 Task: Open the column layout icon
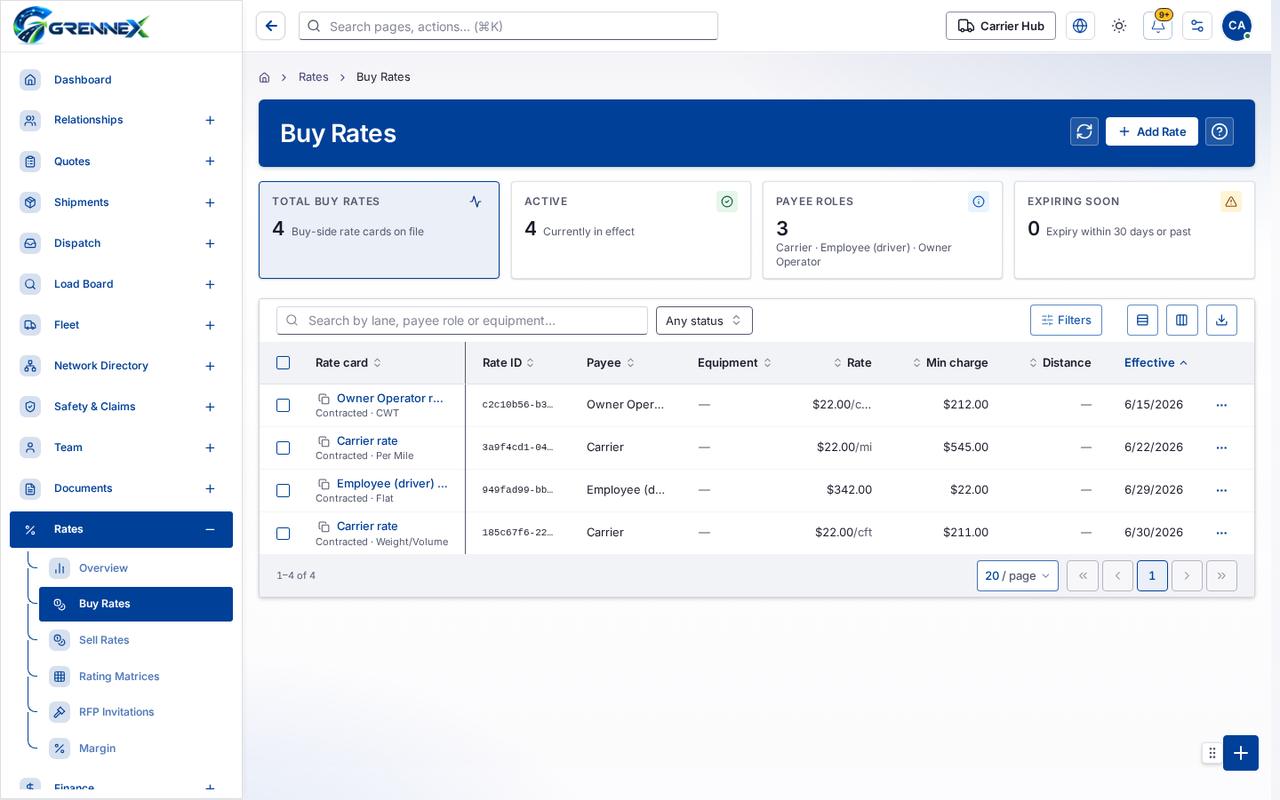point(1182,320)
